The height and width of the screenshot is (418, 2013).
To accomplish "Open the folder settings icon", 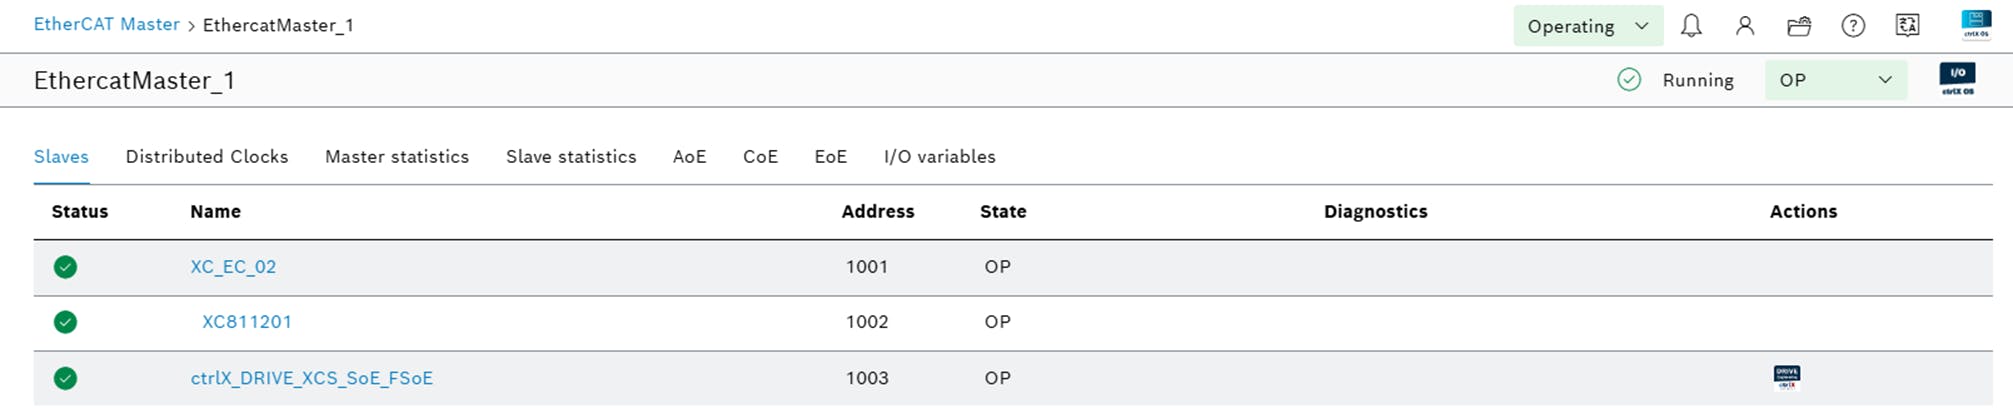I will [1799, 26].
